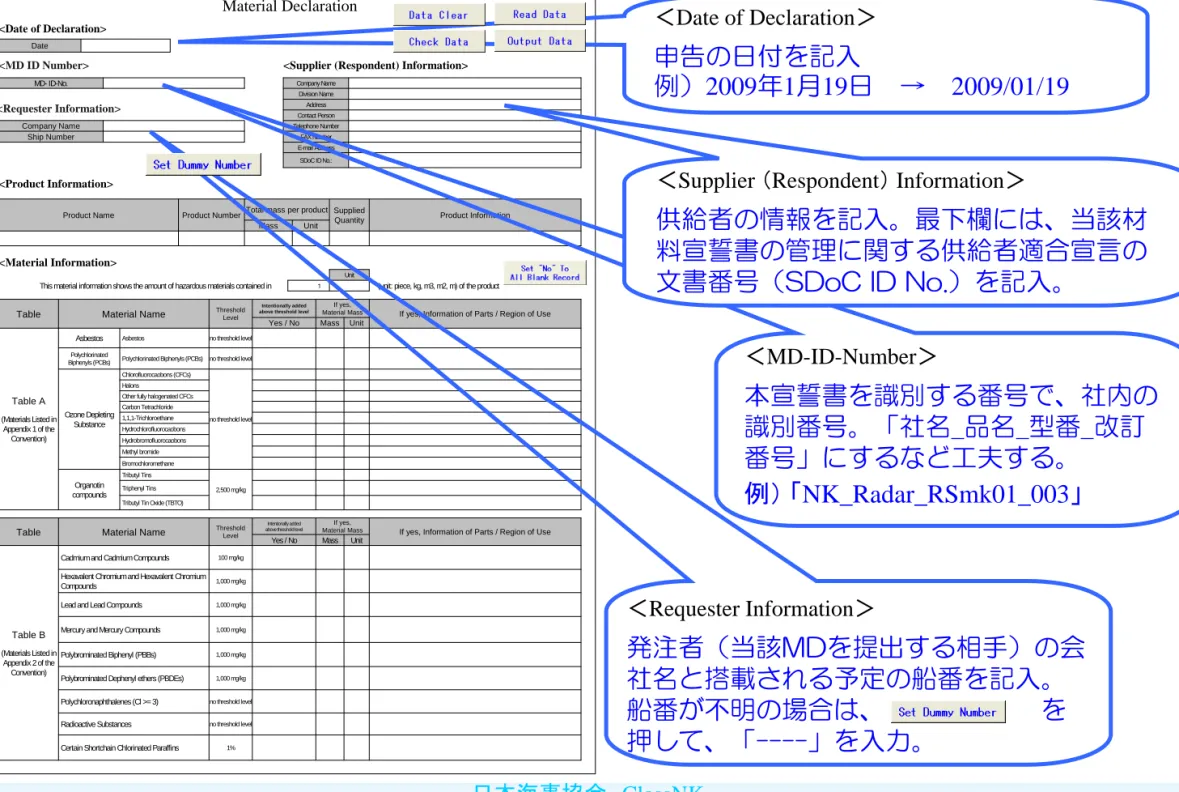
Task: Select 'Bromochloromethane' material row
Action: 165,463
